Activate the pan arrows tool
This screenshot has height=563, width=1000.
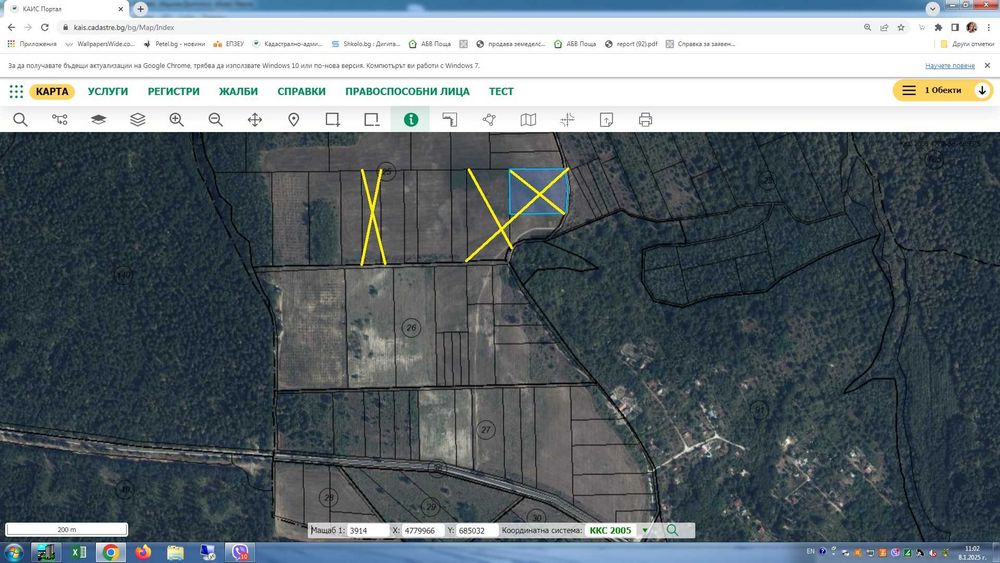[x=254, y=120]
